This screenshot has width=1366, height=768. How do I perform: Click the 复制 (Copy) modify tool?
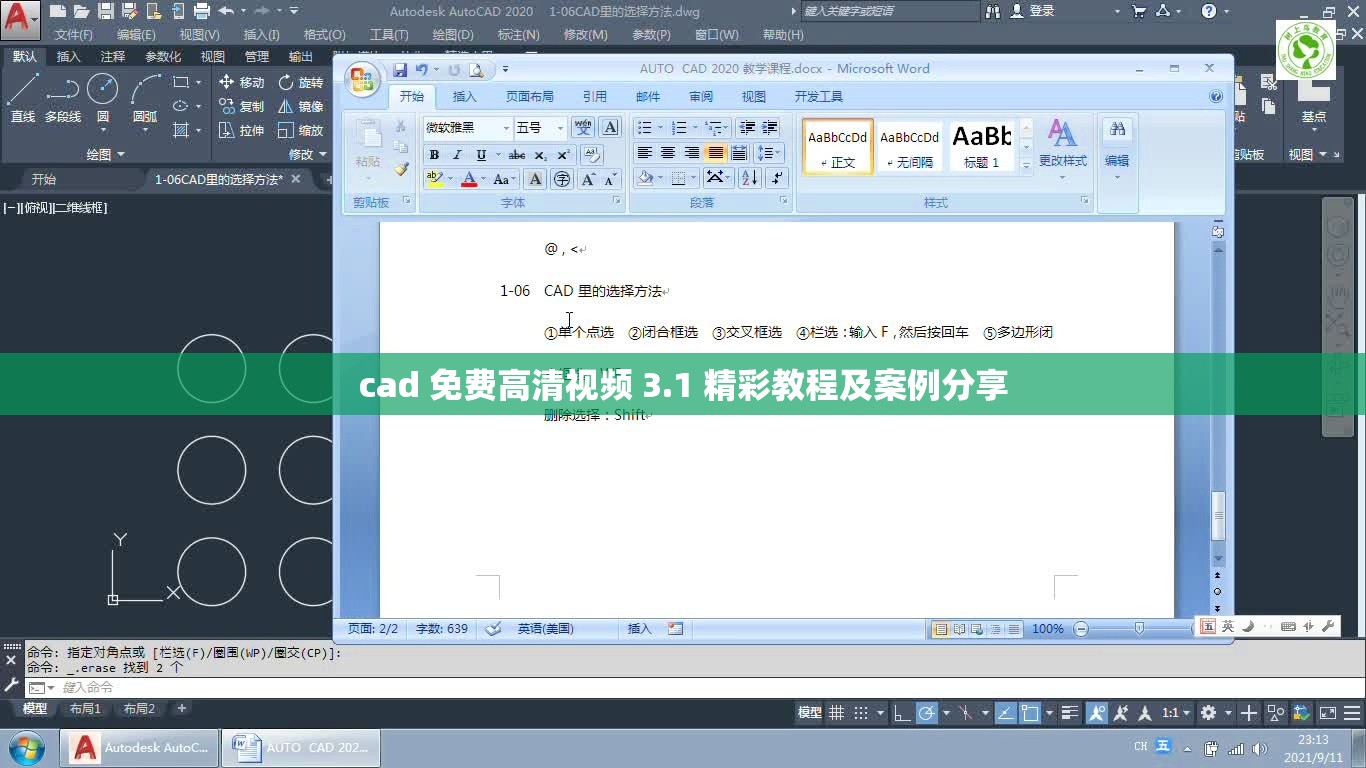(x=247, y=105)
